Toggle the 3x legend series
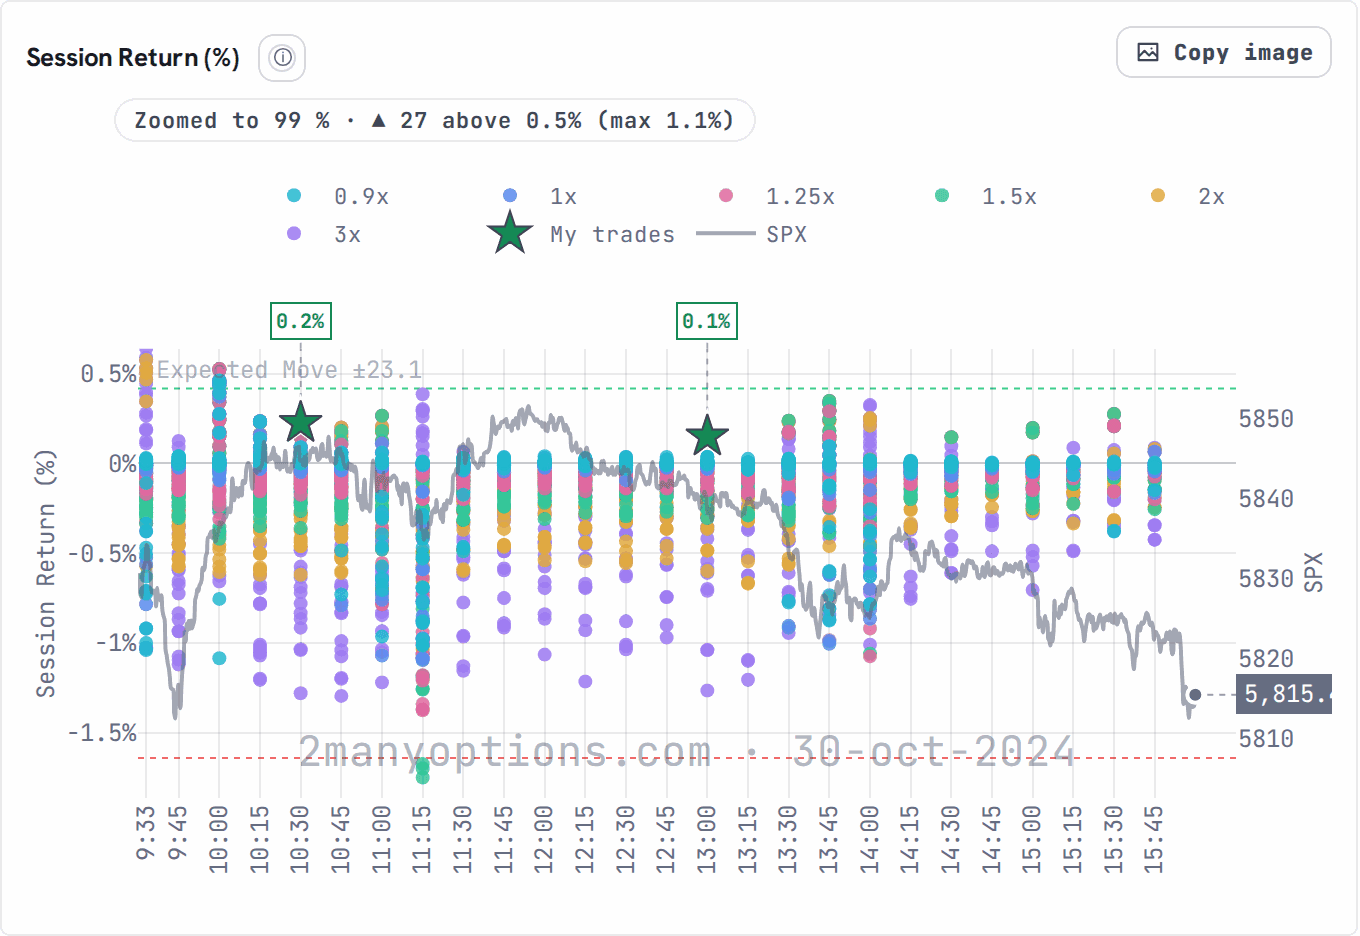The width and height of the screenshot is (1360, 936). tap(324, 234)
